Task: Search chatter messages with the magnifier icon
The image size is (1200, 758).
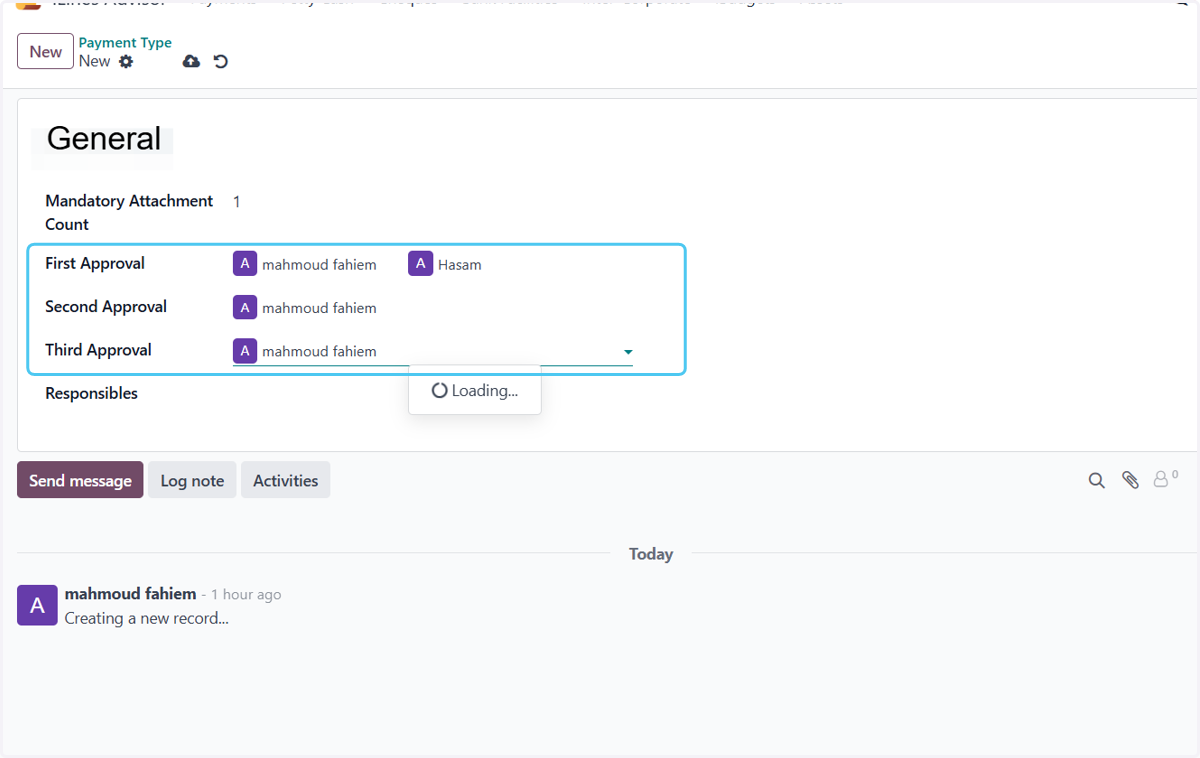Action: pos(1097,481)
